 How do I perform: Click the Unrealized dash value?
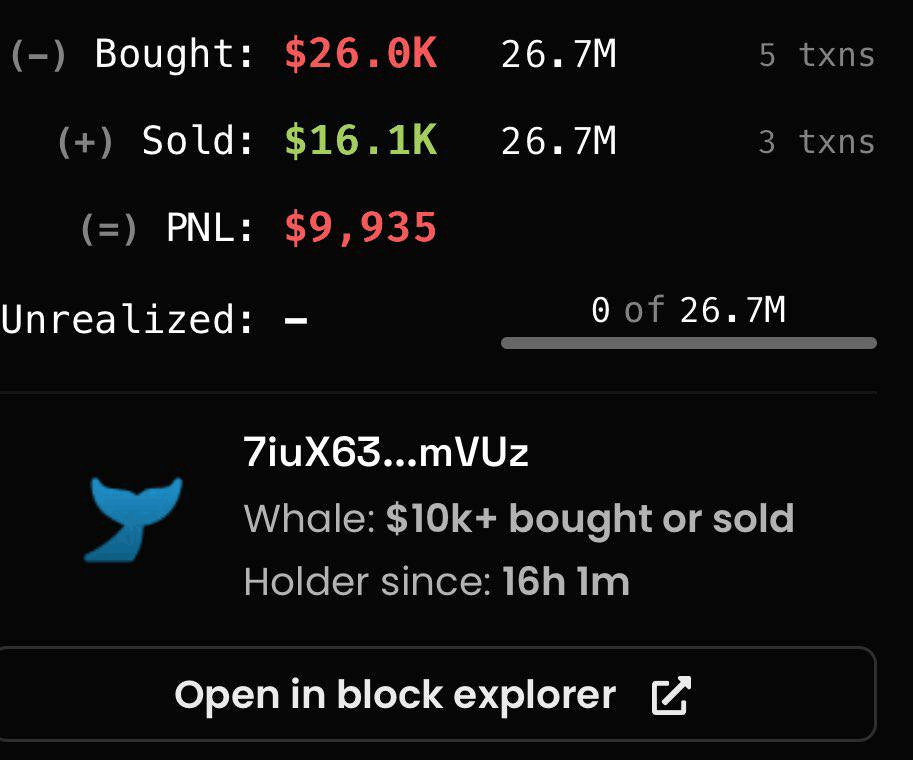(296, 320)
